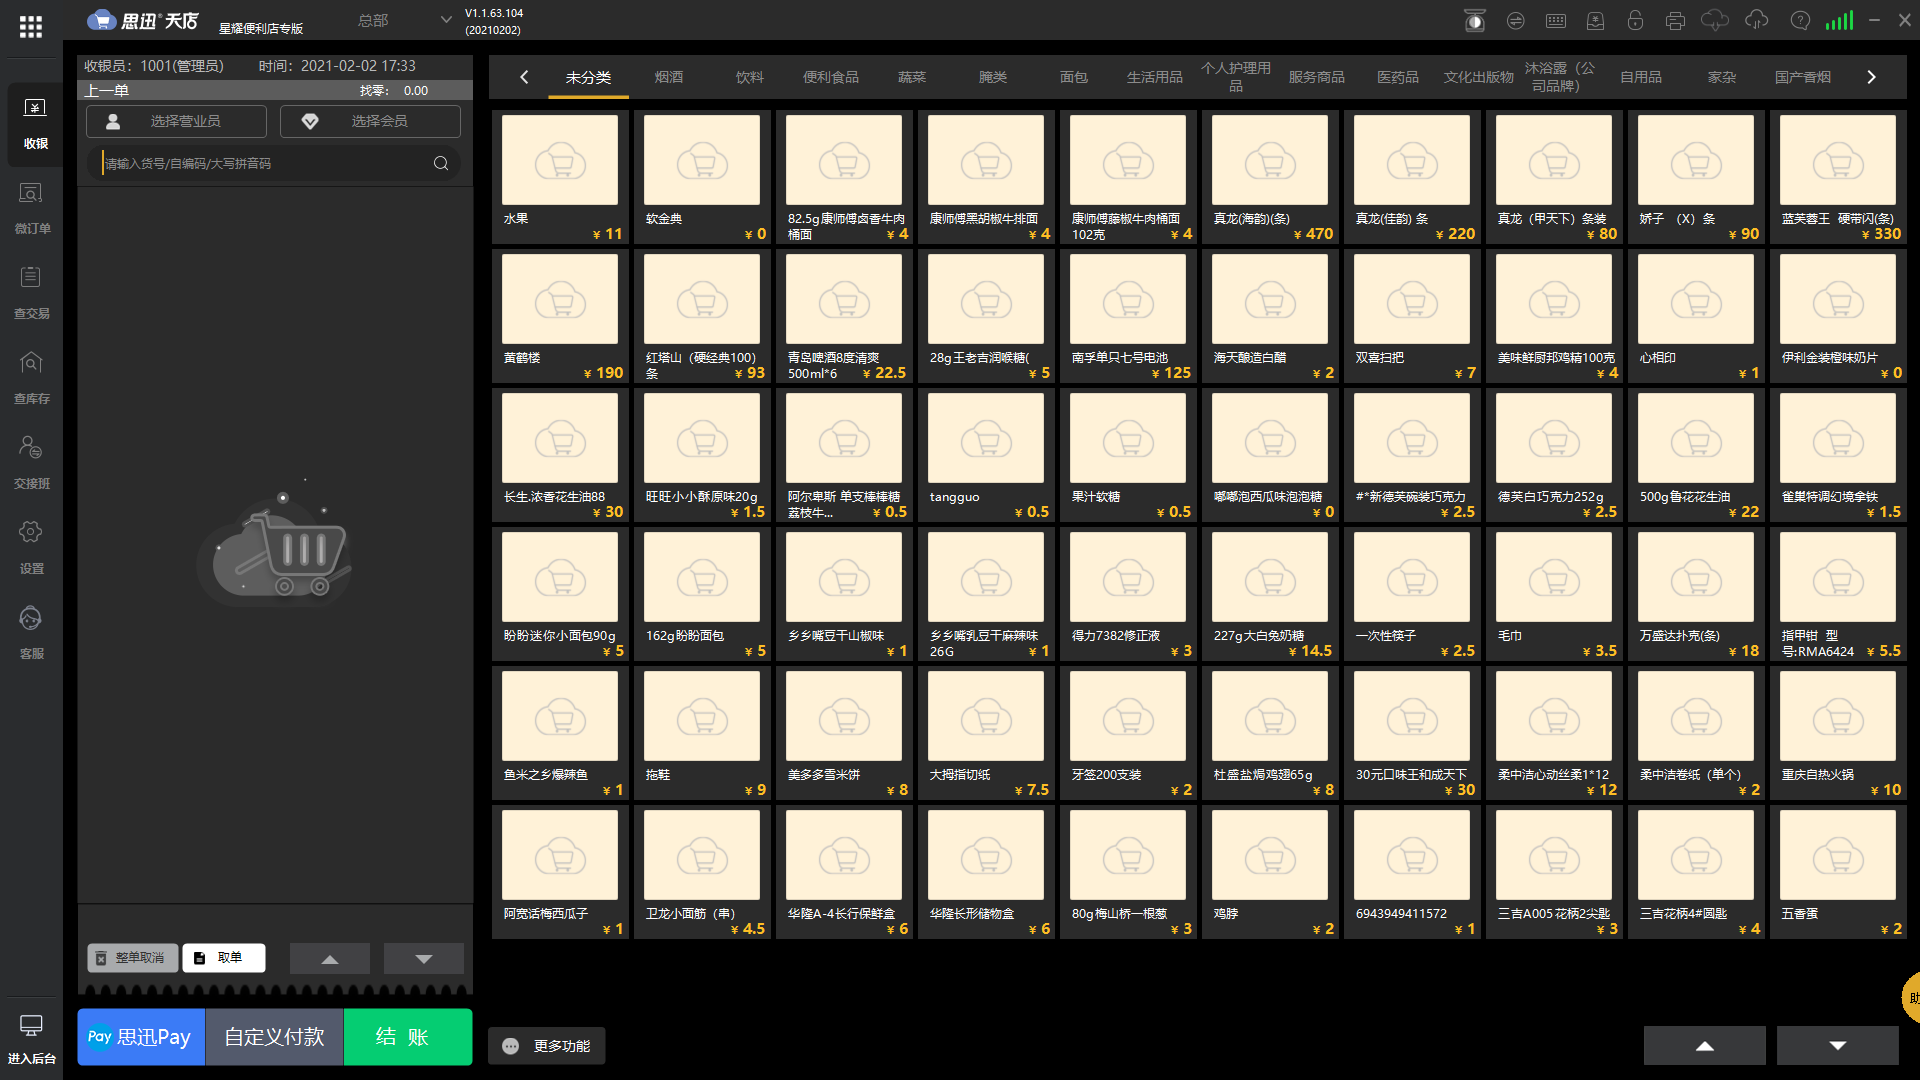Open the on-screen keyboard icon
This screenshot has height=1080, width=1920.
[1556, 20]
